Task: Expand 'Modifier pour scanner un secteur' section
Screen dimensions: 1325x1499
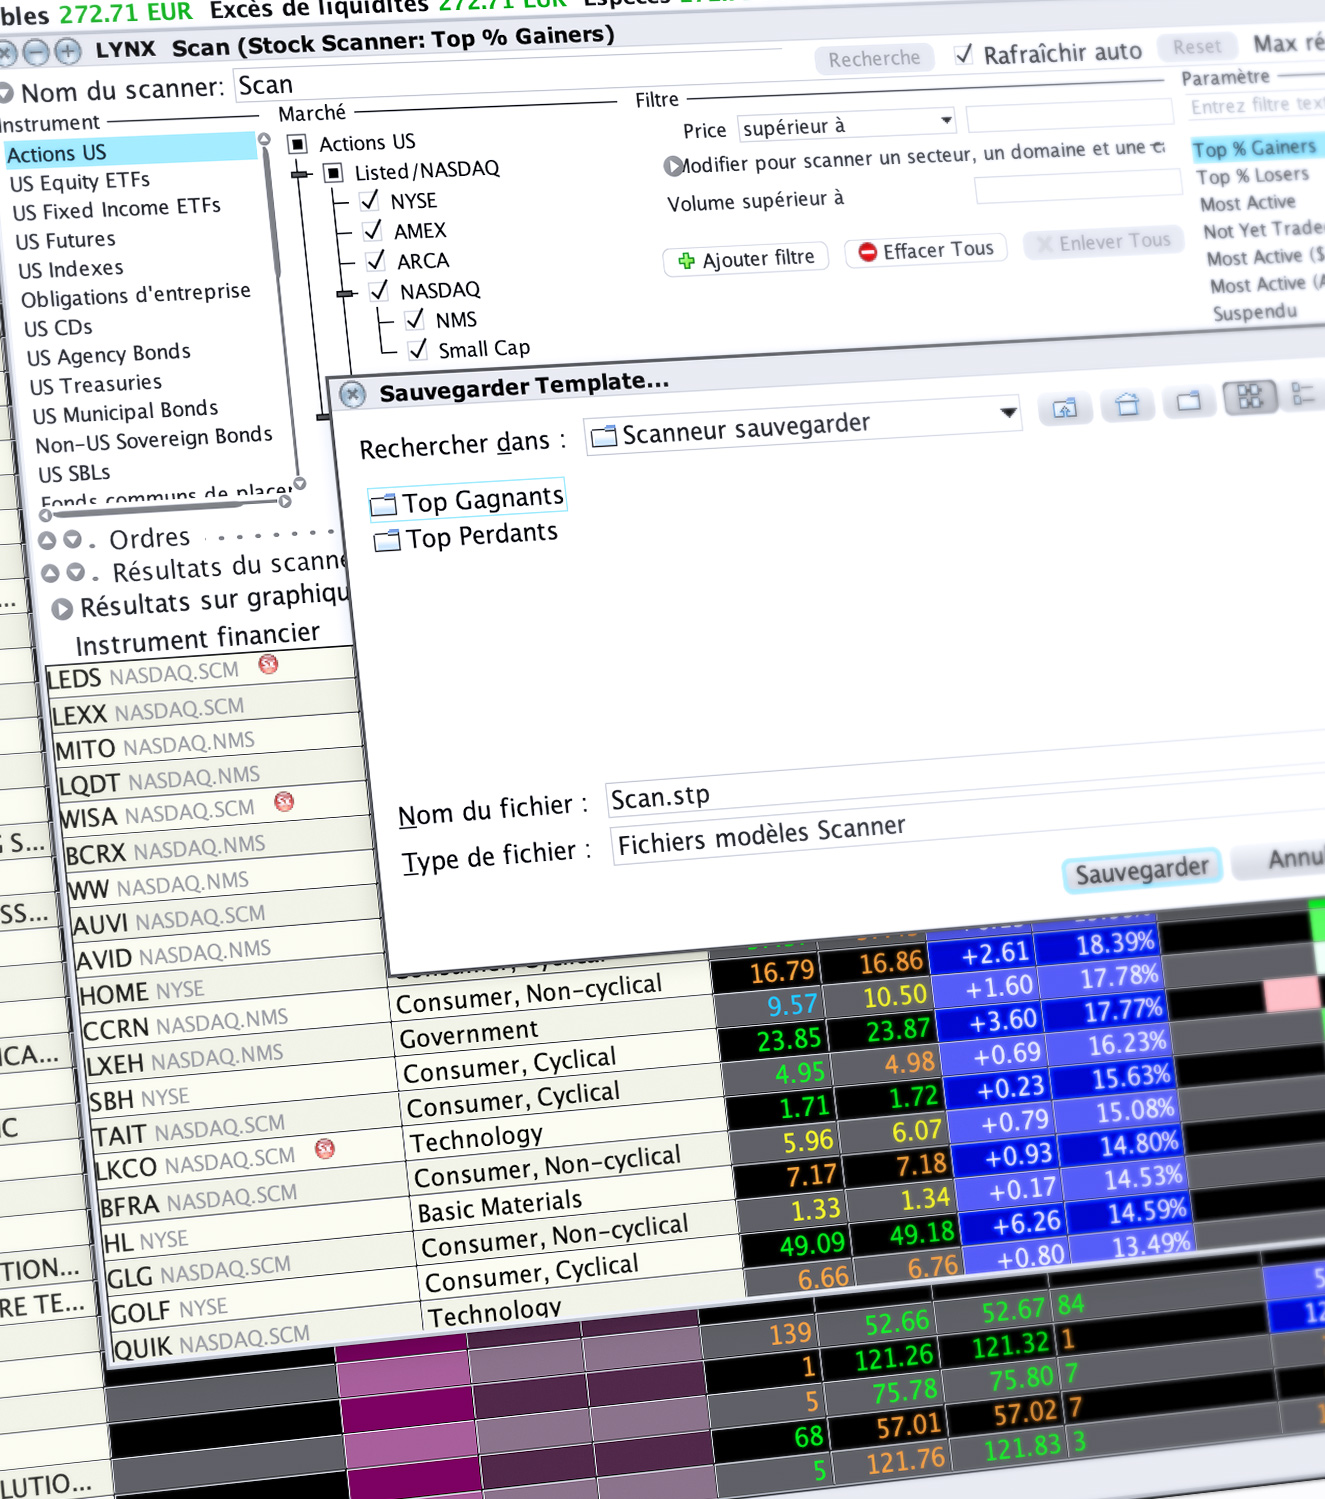Action: point(673,166)
